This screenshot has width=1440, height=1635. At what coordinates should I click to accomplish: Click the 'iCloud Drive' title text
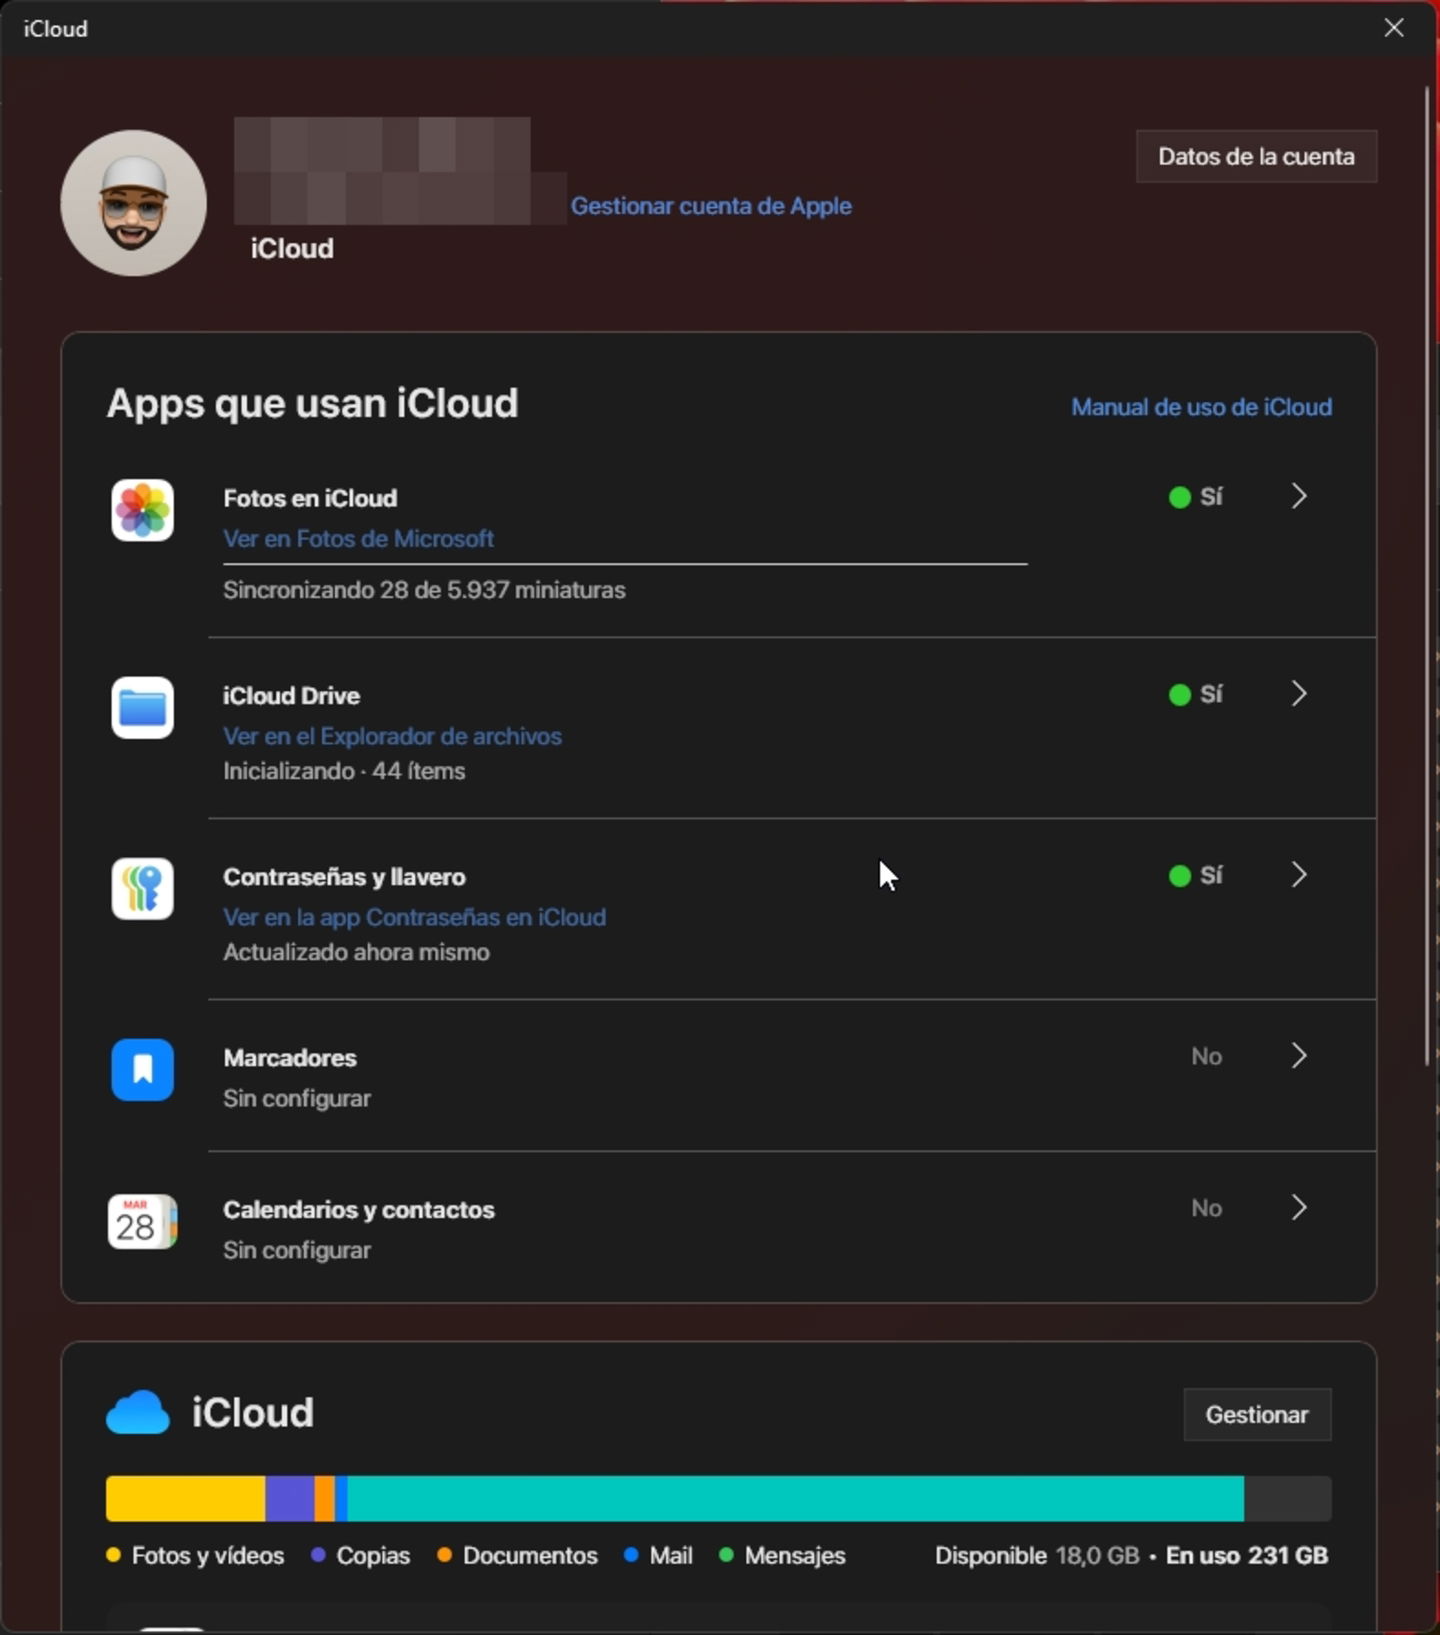pos(291,696)
